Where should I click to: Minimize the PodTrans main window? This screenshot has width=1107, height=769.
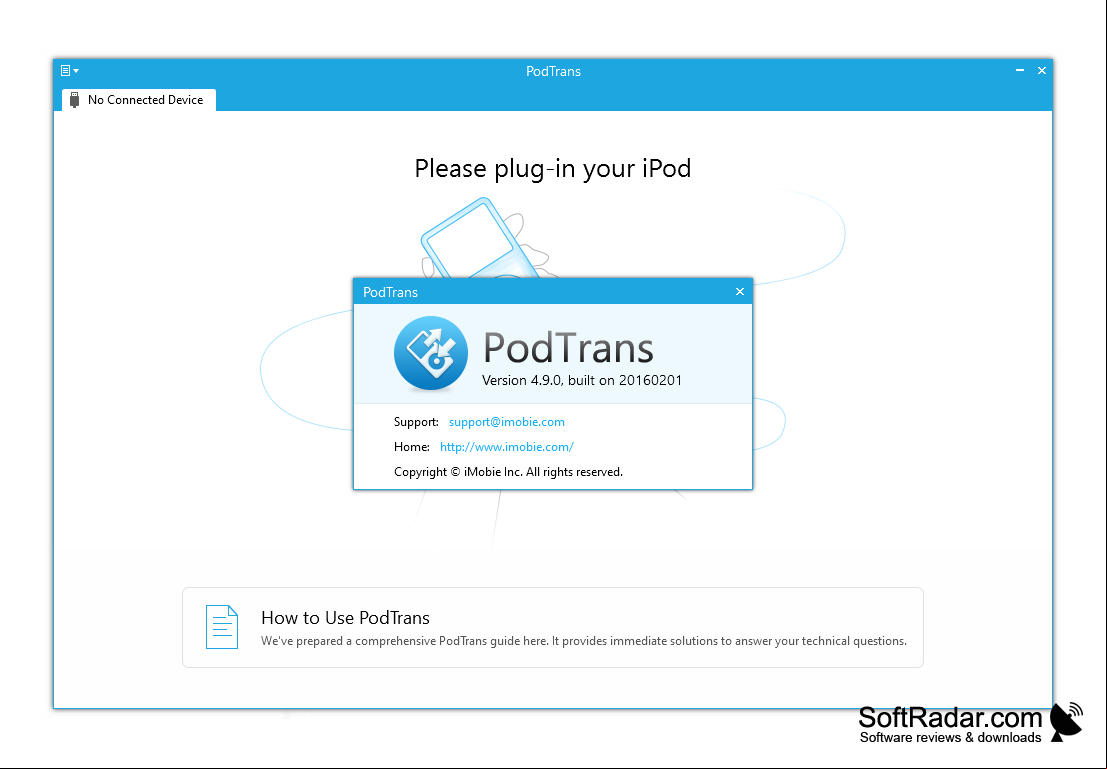click(x=1019, y=71)
